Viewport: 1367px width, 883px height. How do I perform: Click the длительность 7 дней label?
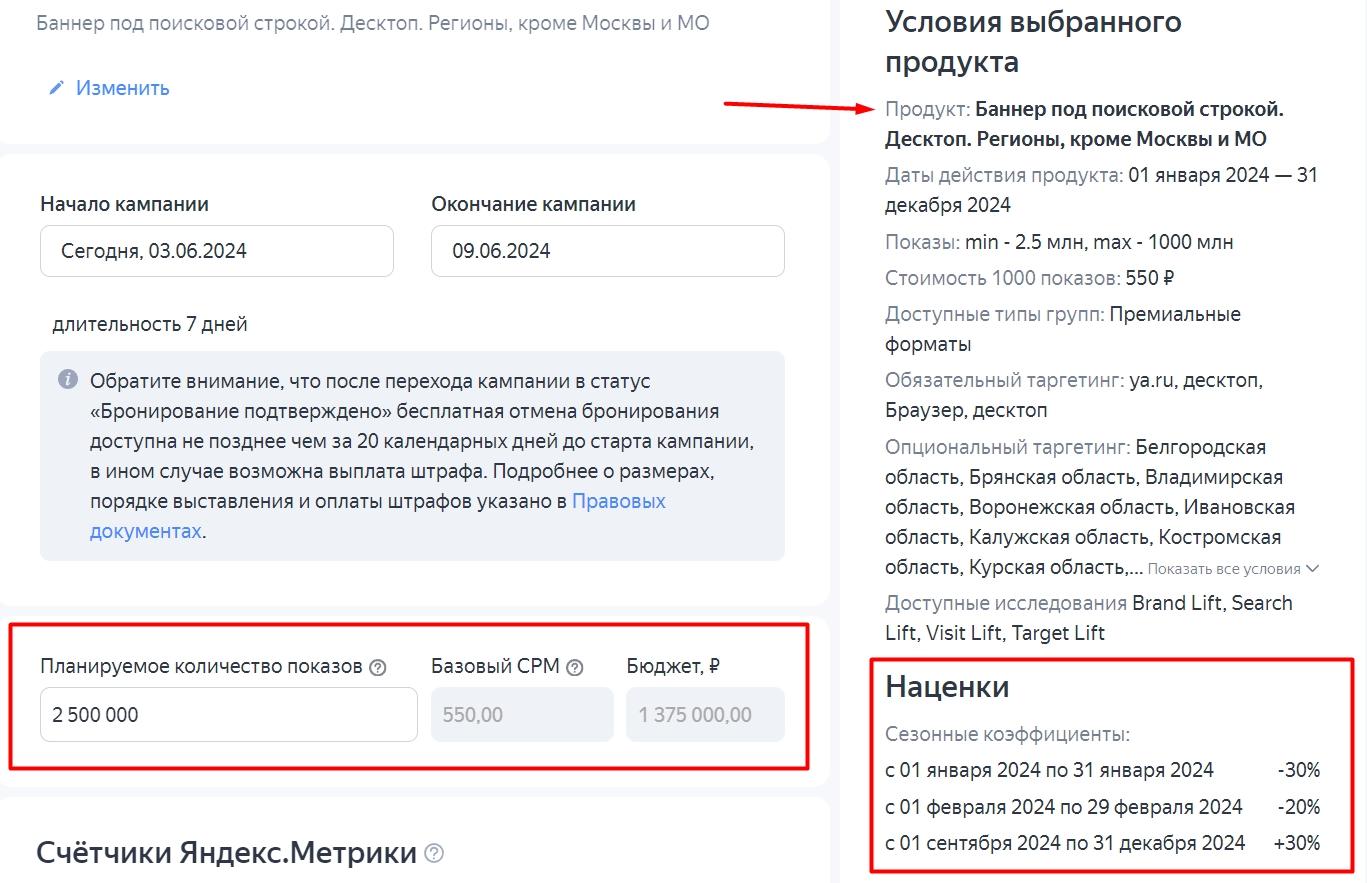(x=150, y=324)
